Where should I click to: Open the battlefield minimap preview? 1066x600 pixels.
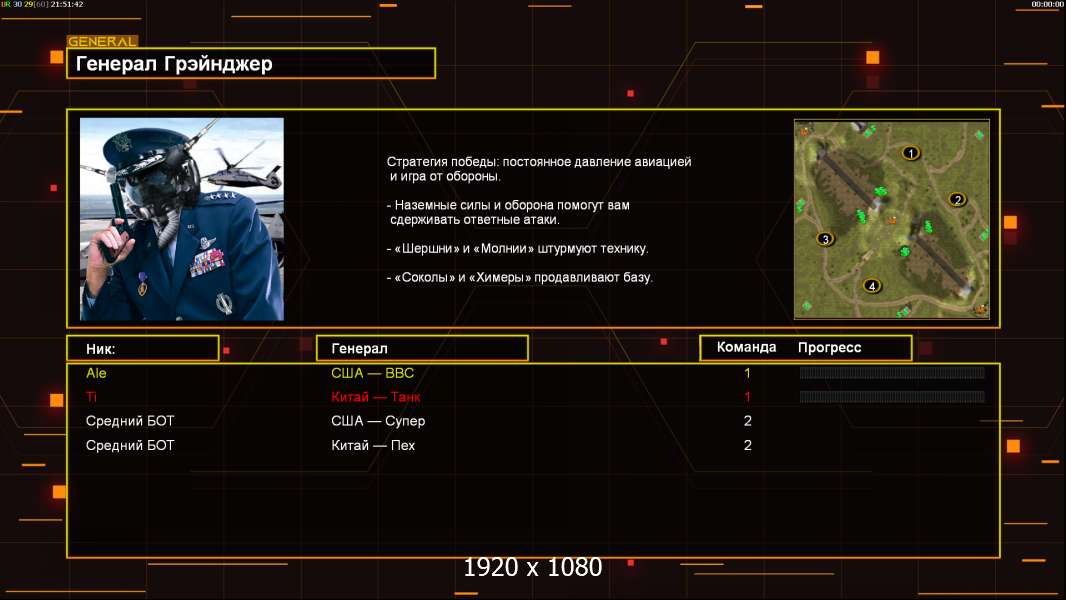click(x=892, y=219)
